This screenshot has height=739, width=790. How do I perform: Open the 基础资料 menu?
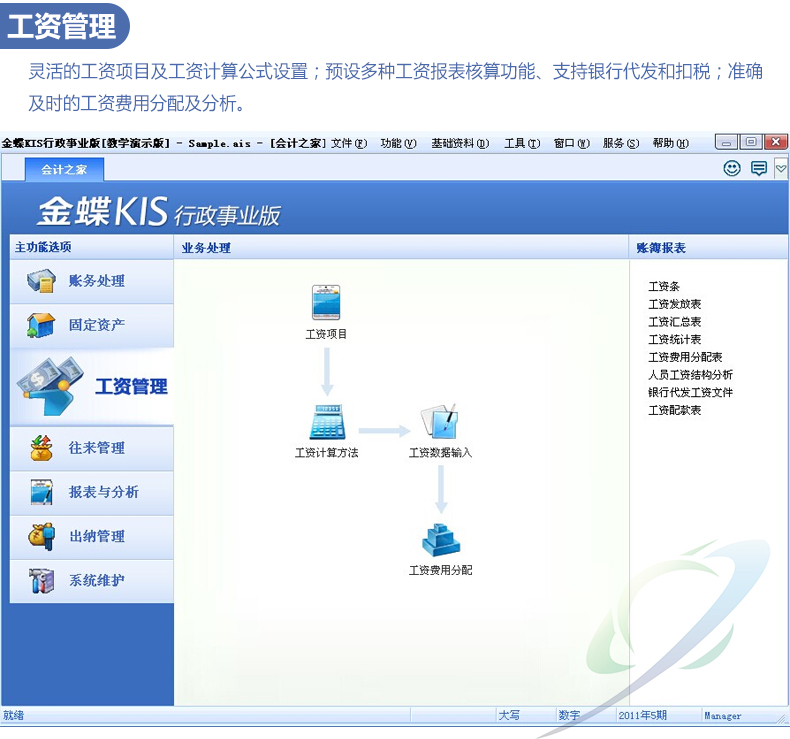pos(460,143)
